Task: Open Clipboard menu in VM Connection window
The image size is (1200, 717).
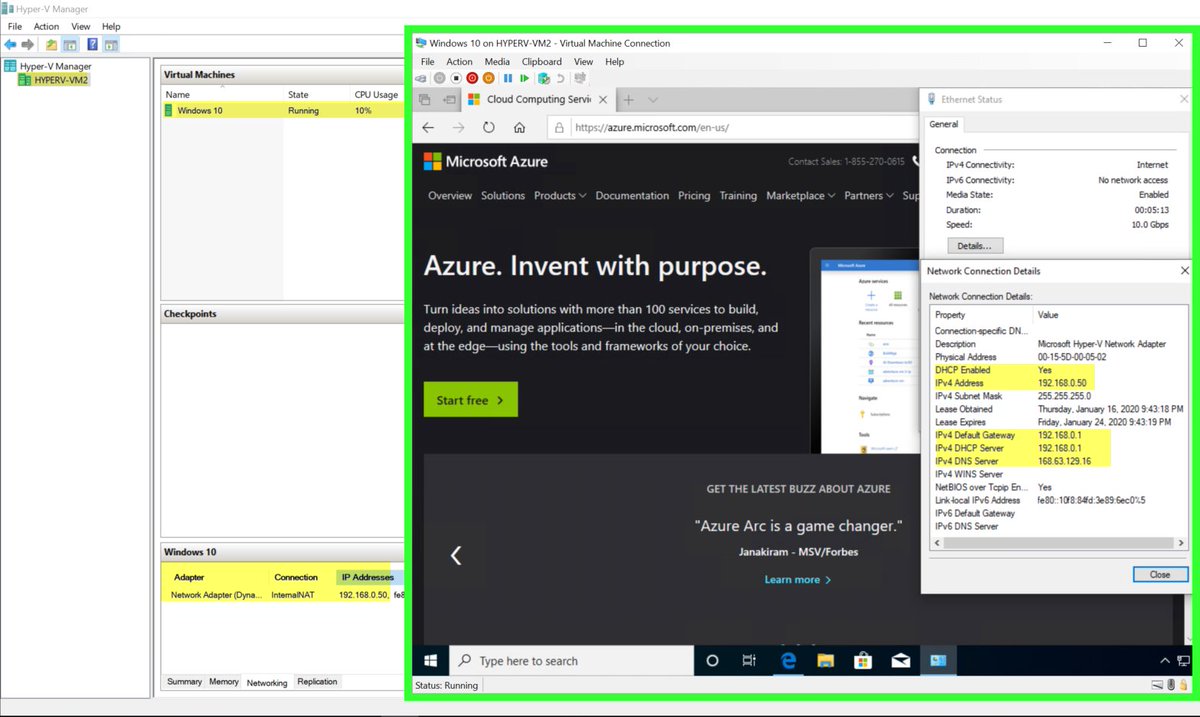Action: [542, 62]
